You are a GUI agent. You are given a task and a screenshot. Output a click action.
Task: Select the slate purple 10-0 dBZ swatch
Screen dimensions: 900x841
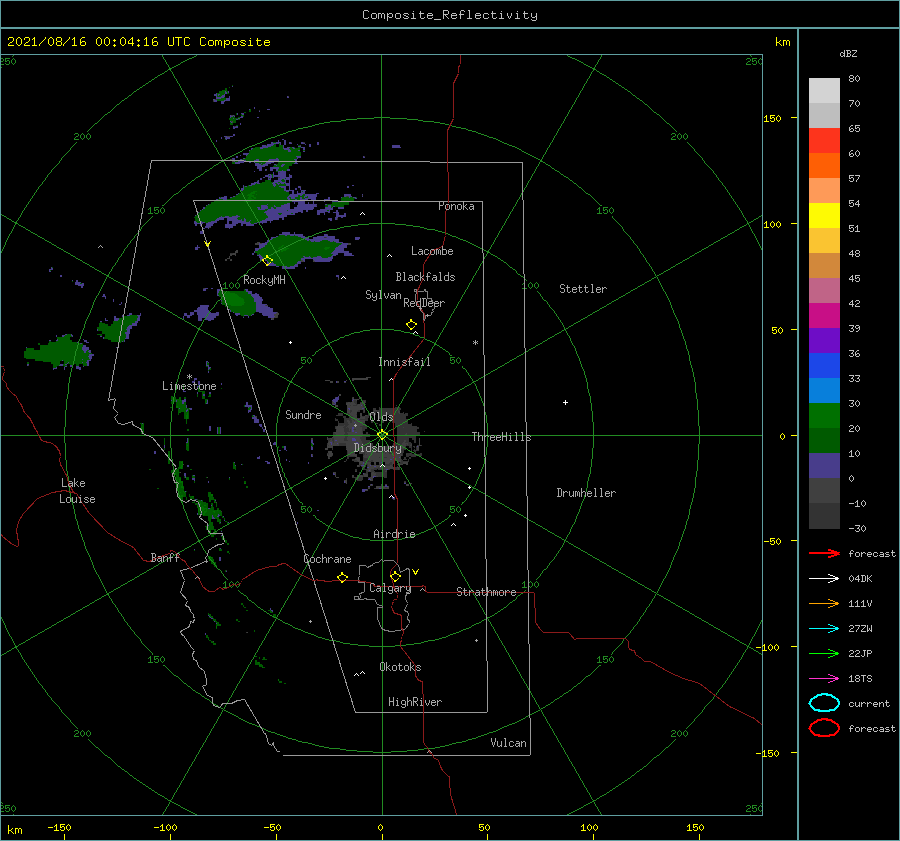click(x=824, y=466)
